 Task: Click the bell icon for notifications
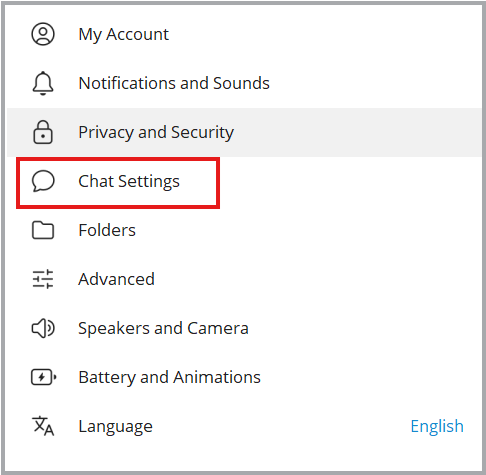[x=43, y=83]
